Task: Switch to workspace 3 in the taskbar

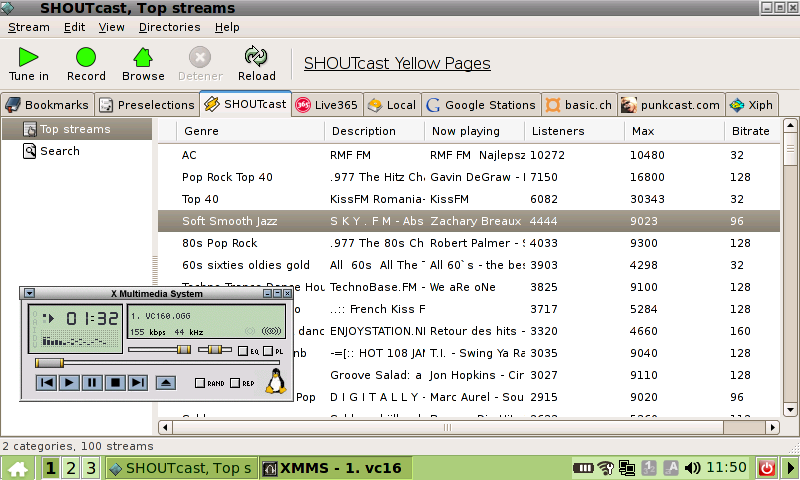Action: pyautogui.click(x=91, y=468)
